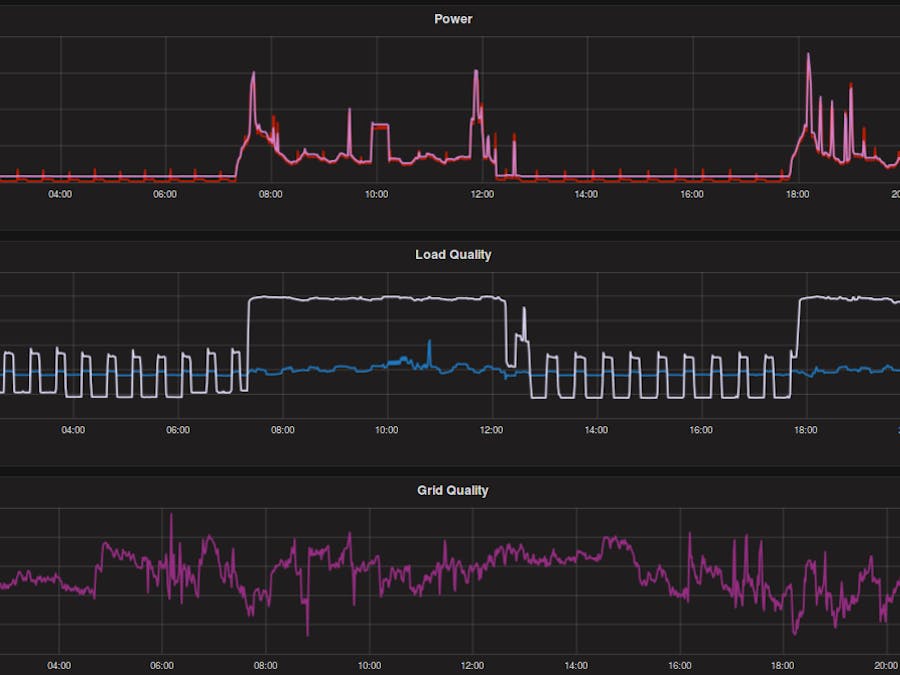
Task: Click the 06:00 label under Grid Quality
Action: [162, 664]
